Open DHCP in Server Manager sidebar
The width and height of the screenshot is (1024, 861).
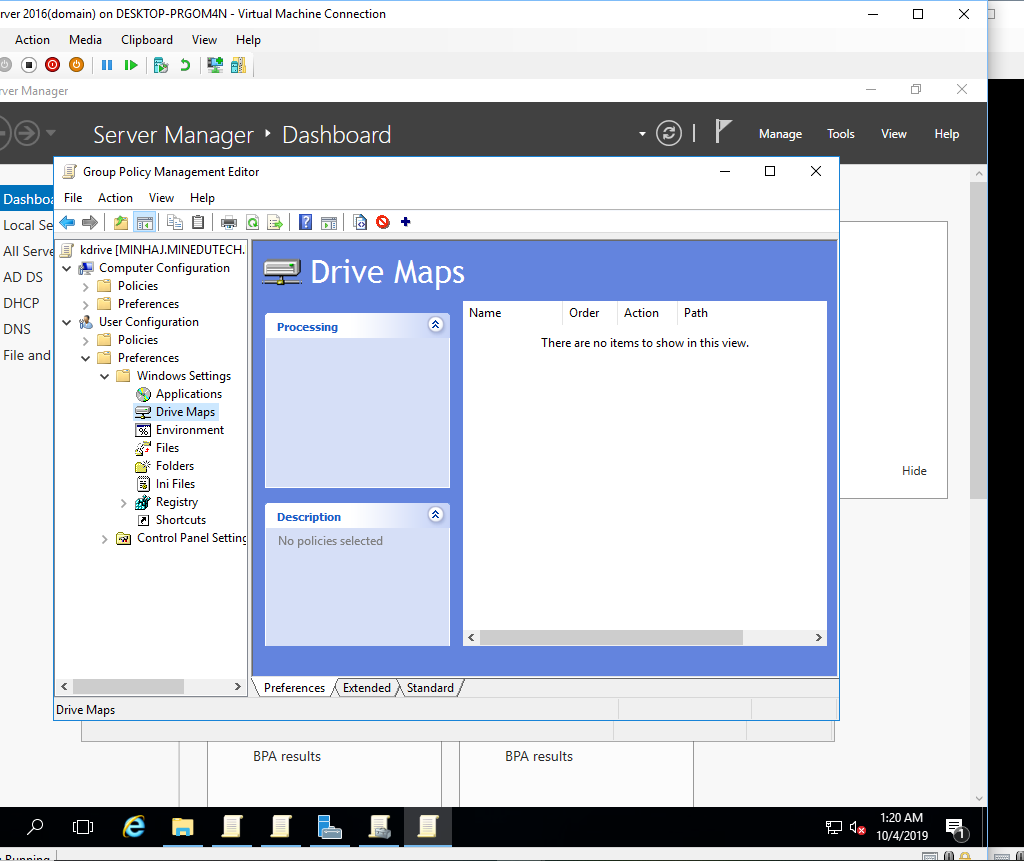click(x=21, y=303)
